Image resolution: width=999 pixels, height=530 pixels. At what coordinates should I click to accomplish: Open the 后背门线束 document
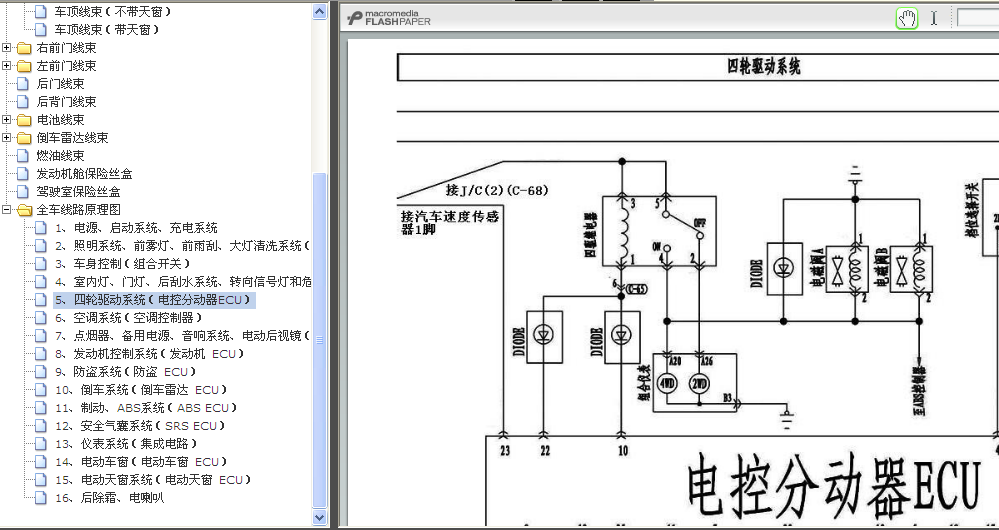[x=66, y=101]
